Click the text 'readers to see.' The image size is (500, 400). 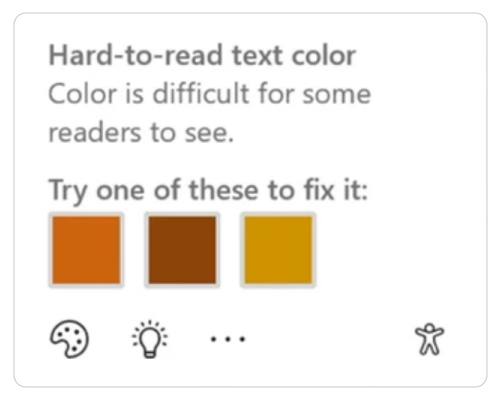click(x=141, y=133)
